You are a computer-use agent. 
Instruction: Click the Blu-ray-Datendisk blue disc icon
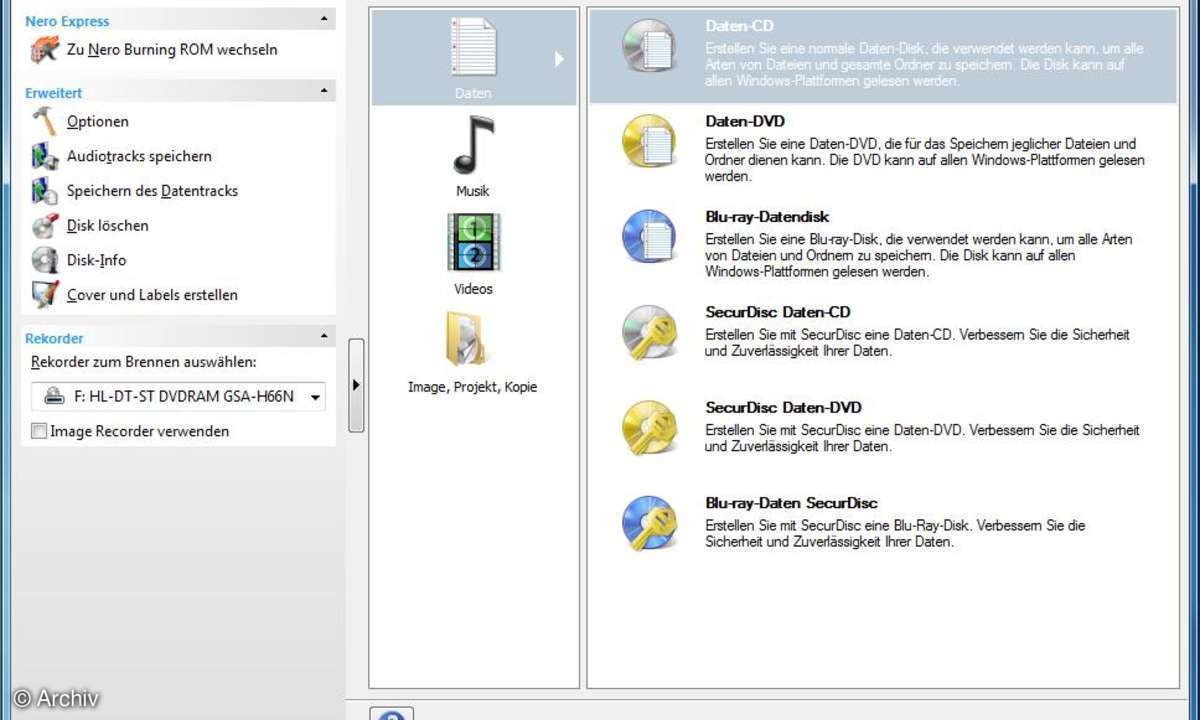pos(650,236)
